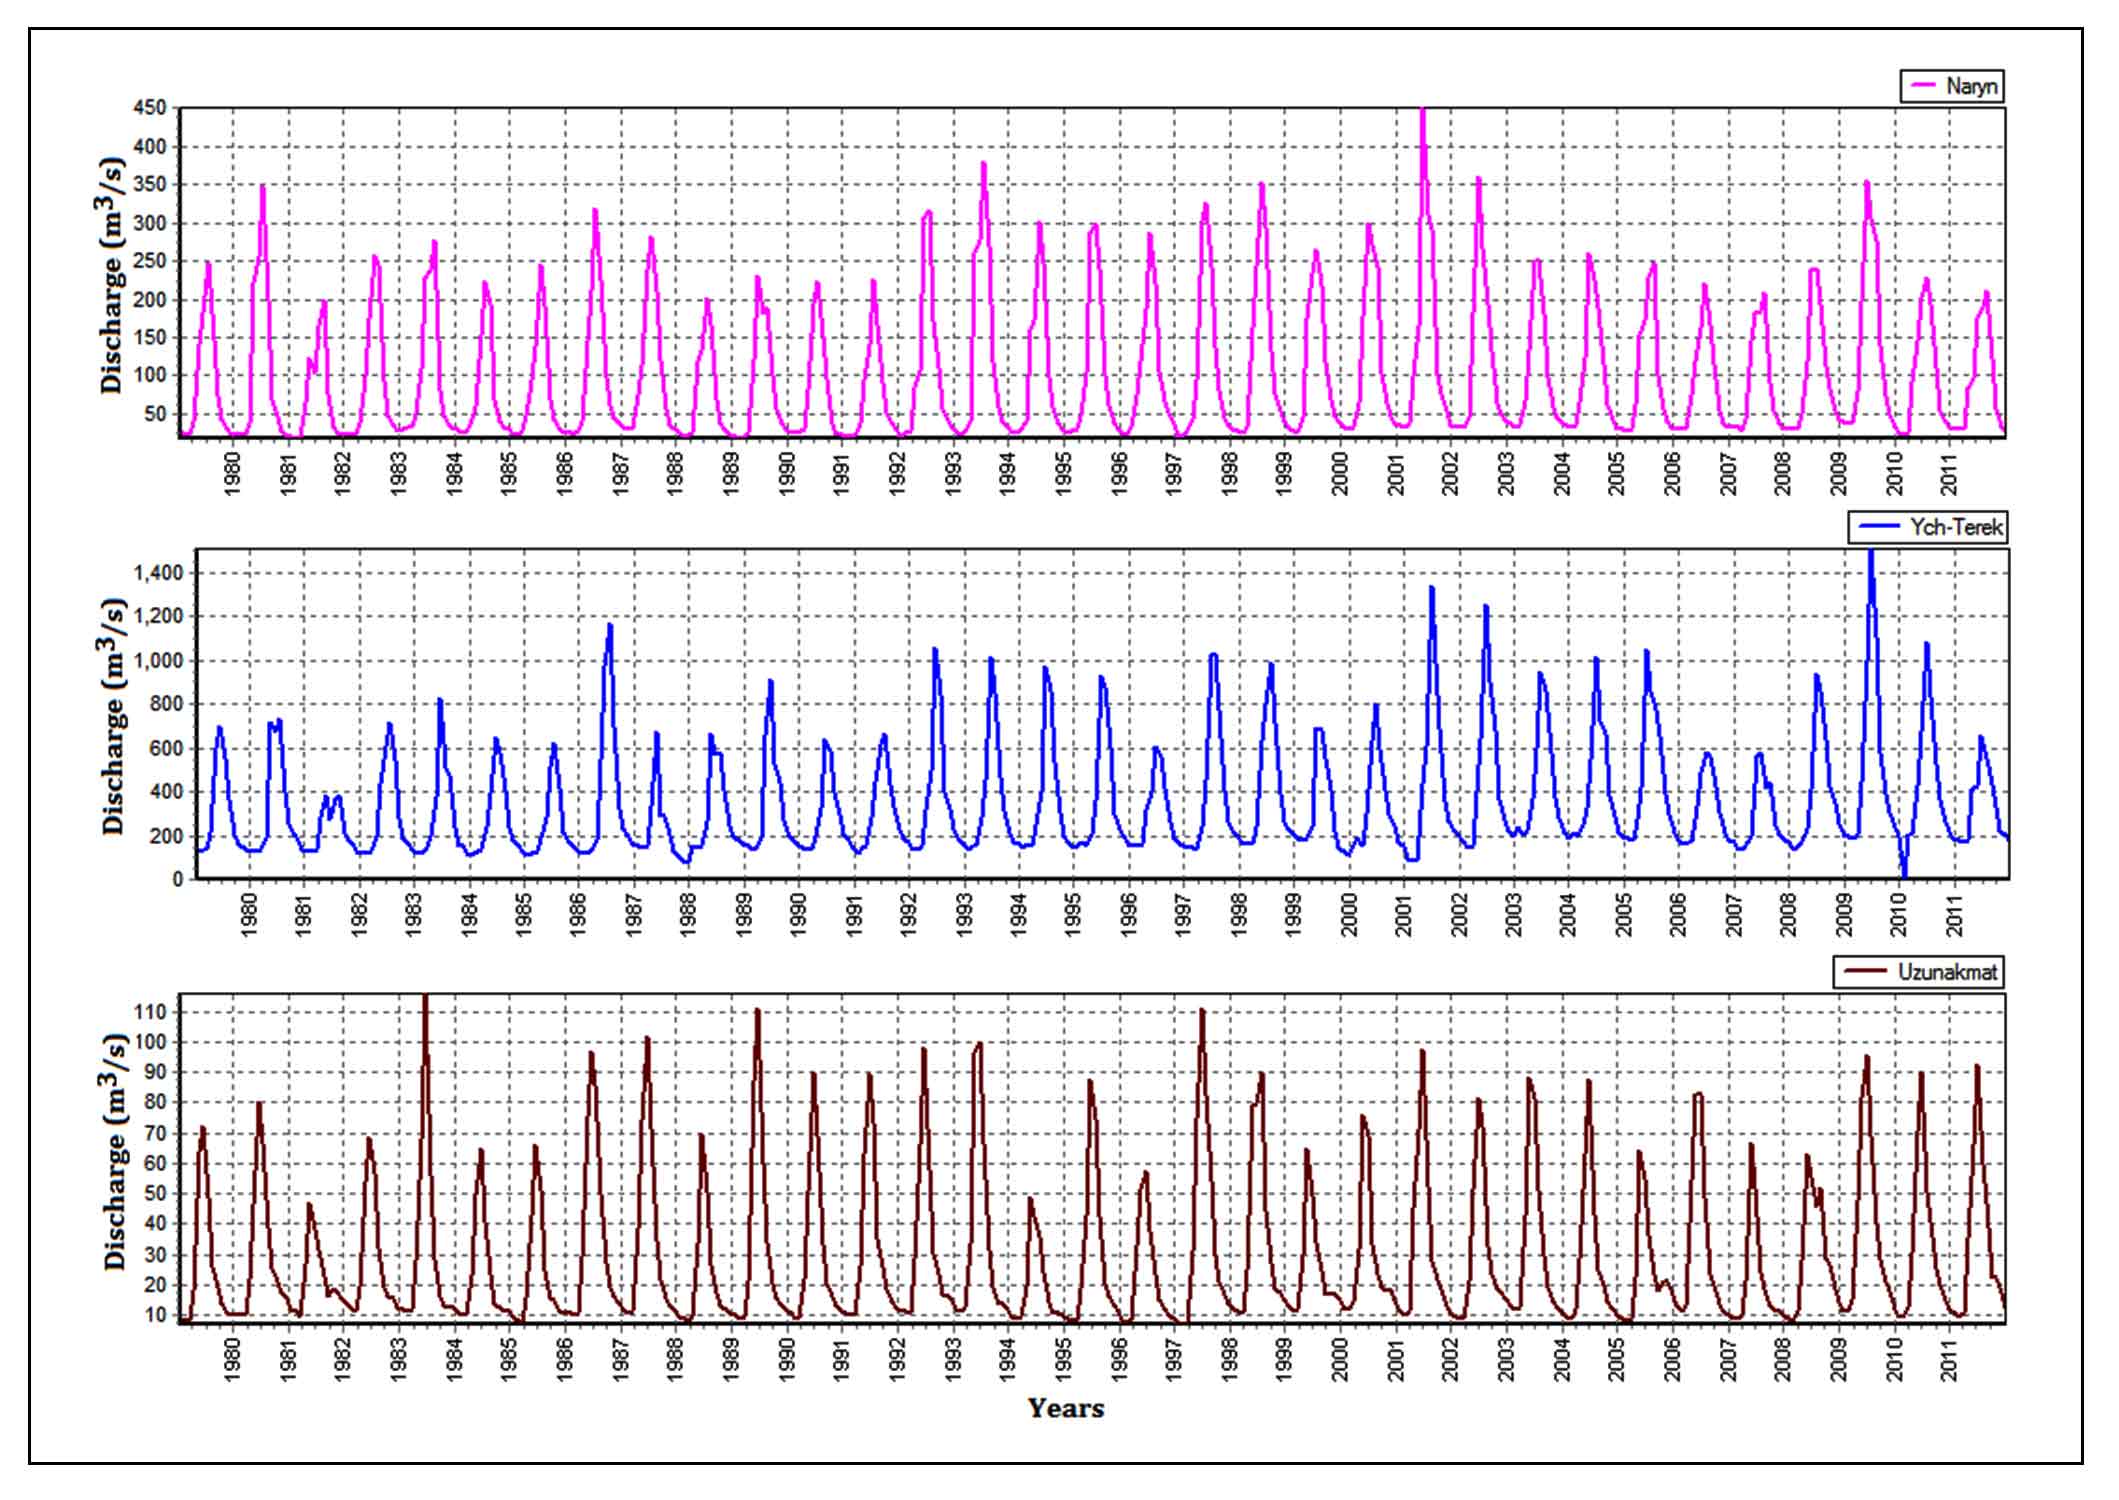Click the 800 y-axis tick label
Screen dimensions: 2119x1500
167,704
